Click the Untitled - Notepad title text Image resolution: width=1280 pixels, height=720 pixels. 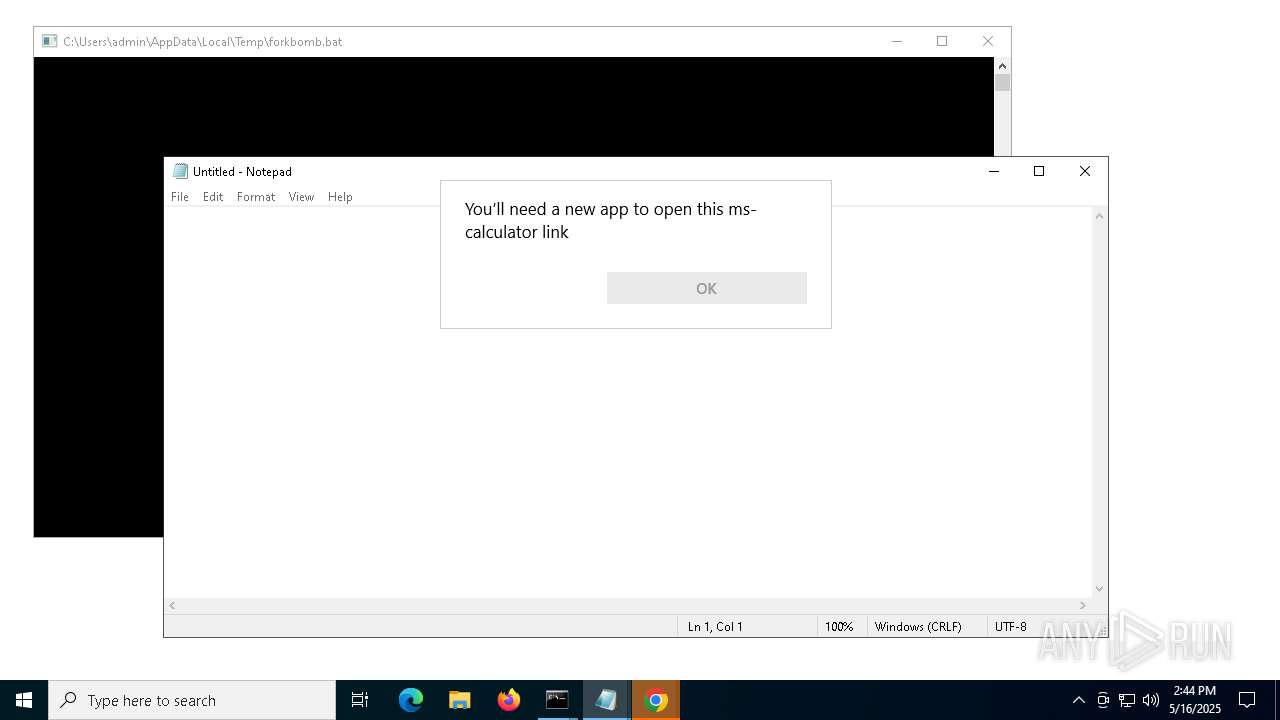[x=242, y=171]
